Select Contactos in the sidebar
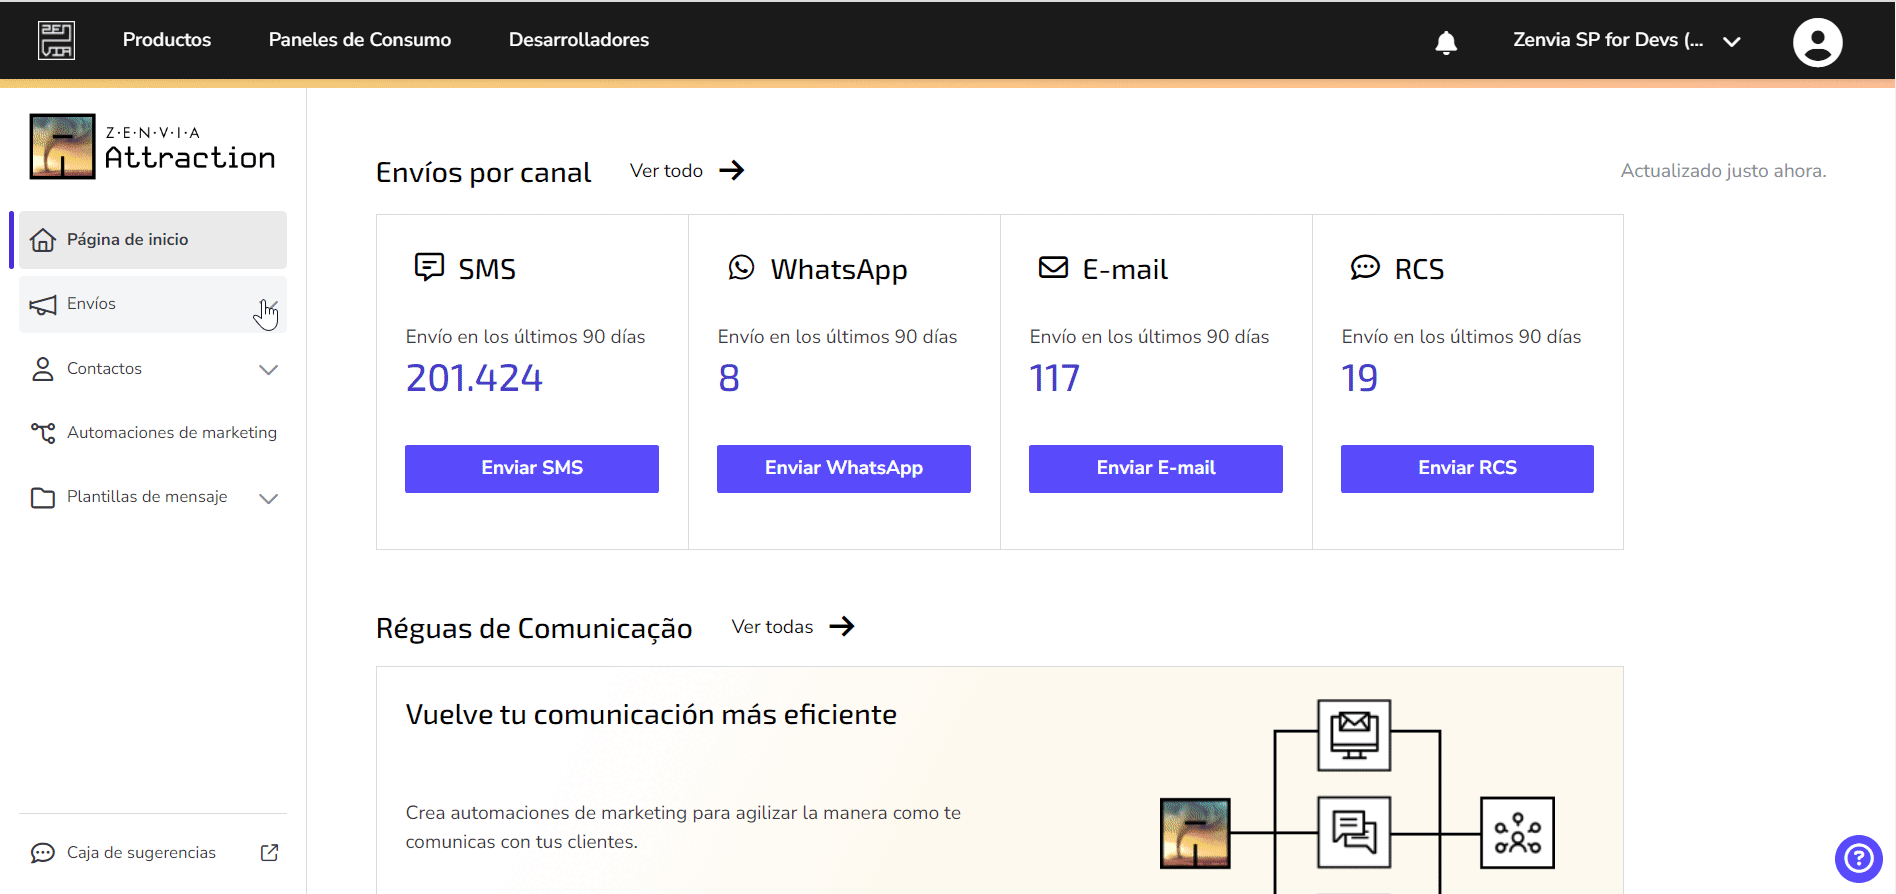 (153, 369)
